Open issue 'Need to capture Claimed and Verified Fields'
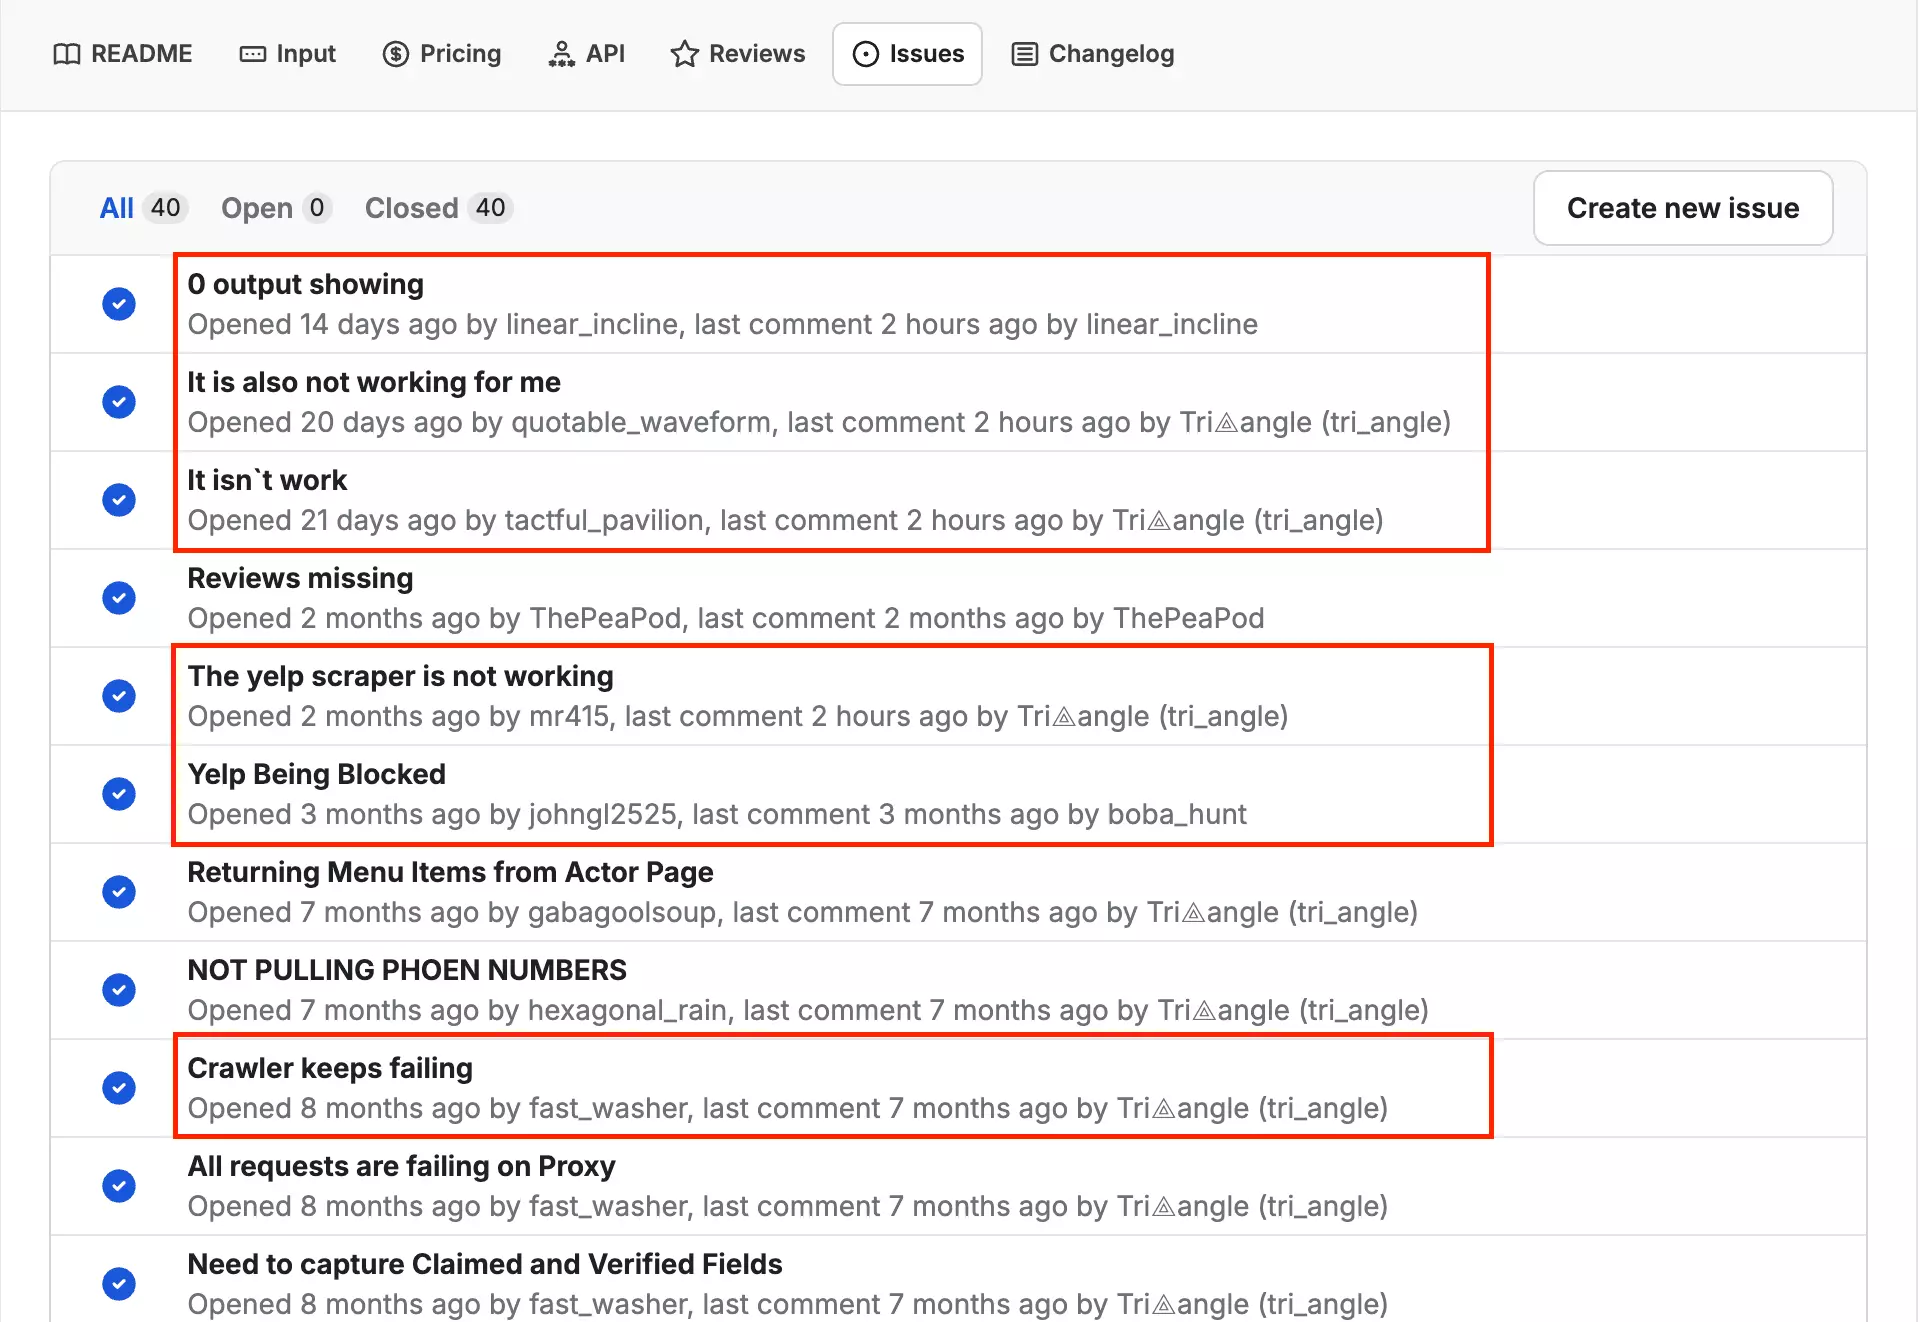The width and height of the screenshot is (1920, 1322). 485,1264
